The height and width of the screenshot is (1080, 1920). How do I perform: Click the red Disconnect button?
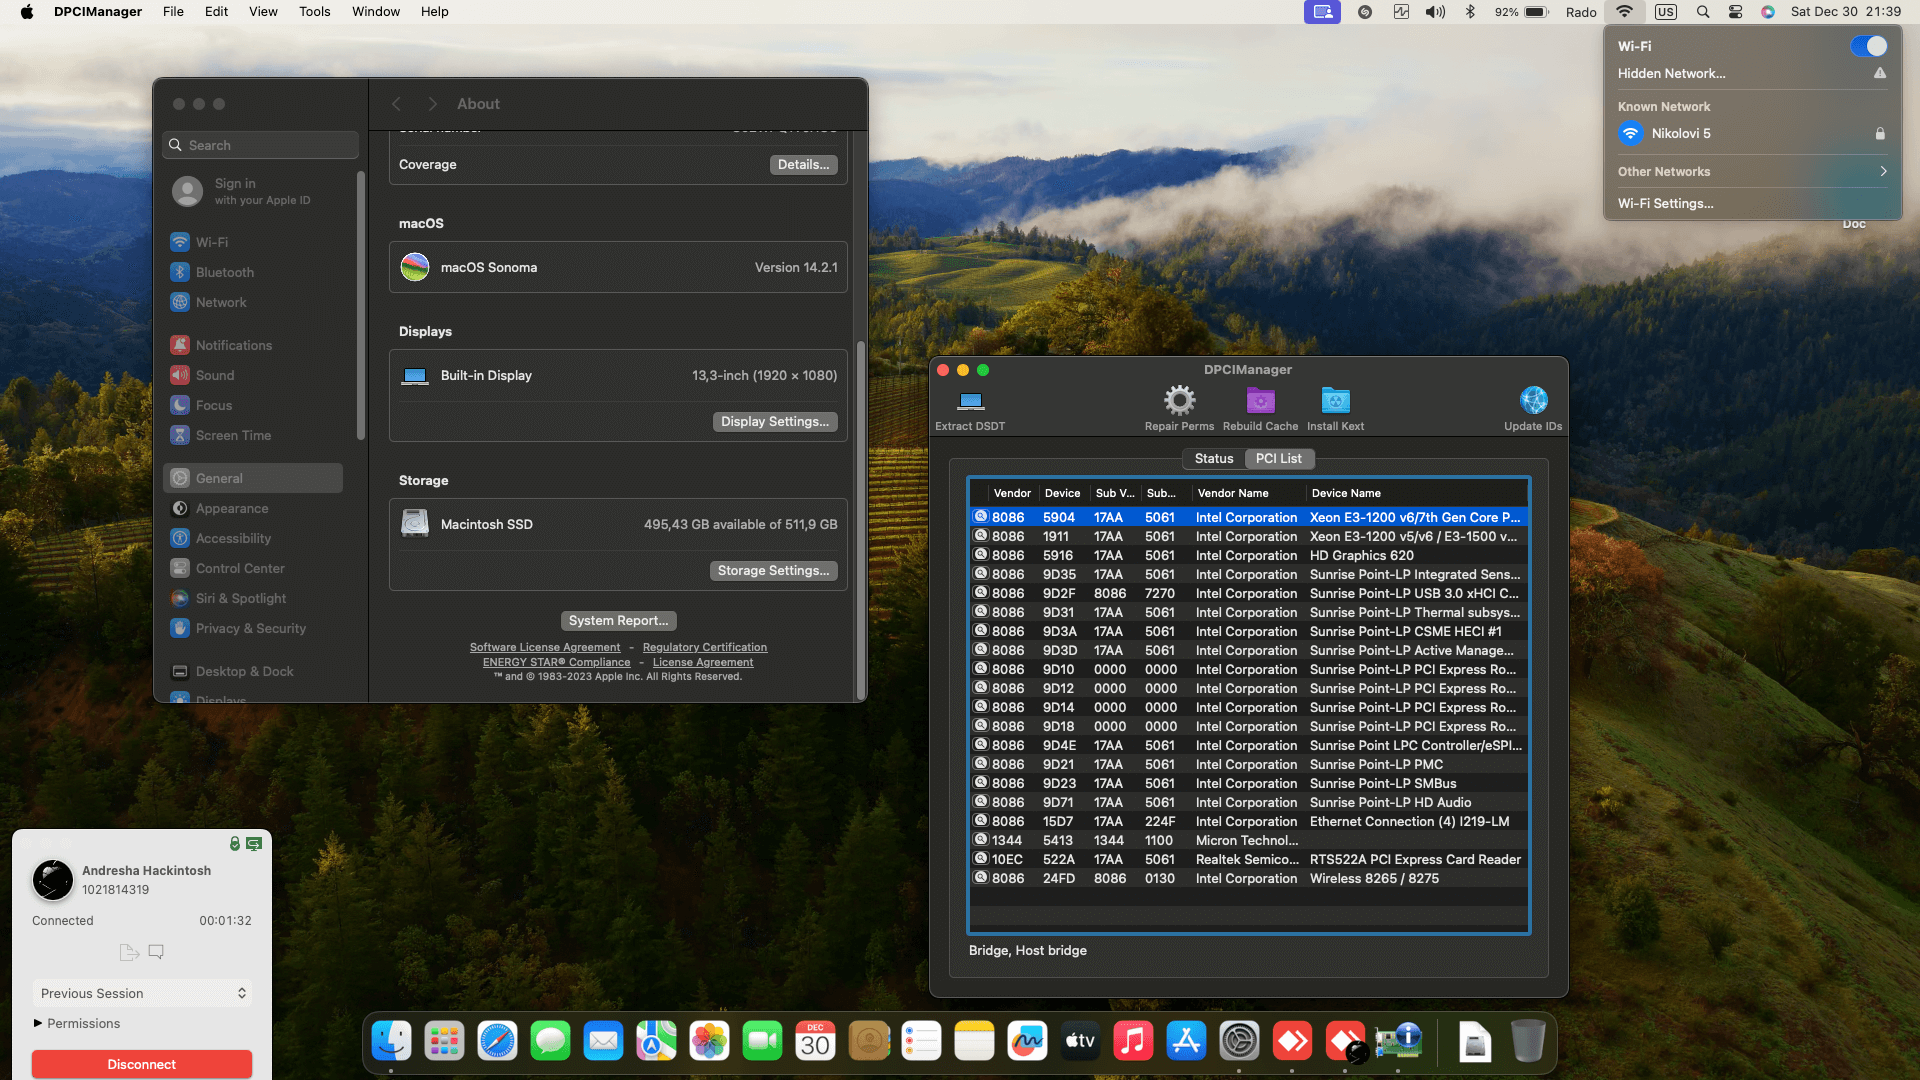[142, 1064]
